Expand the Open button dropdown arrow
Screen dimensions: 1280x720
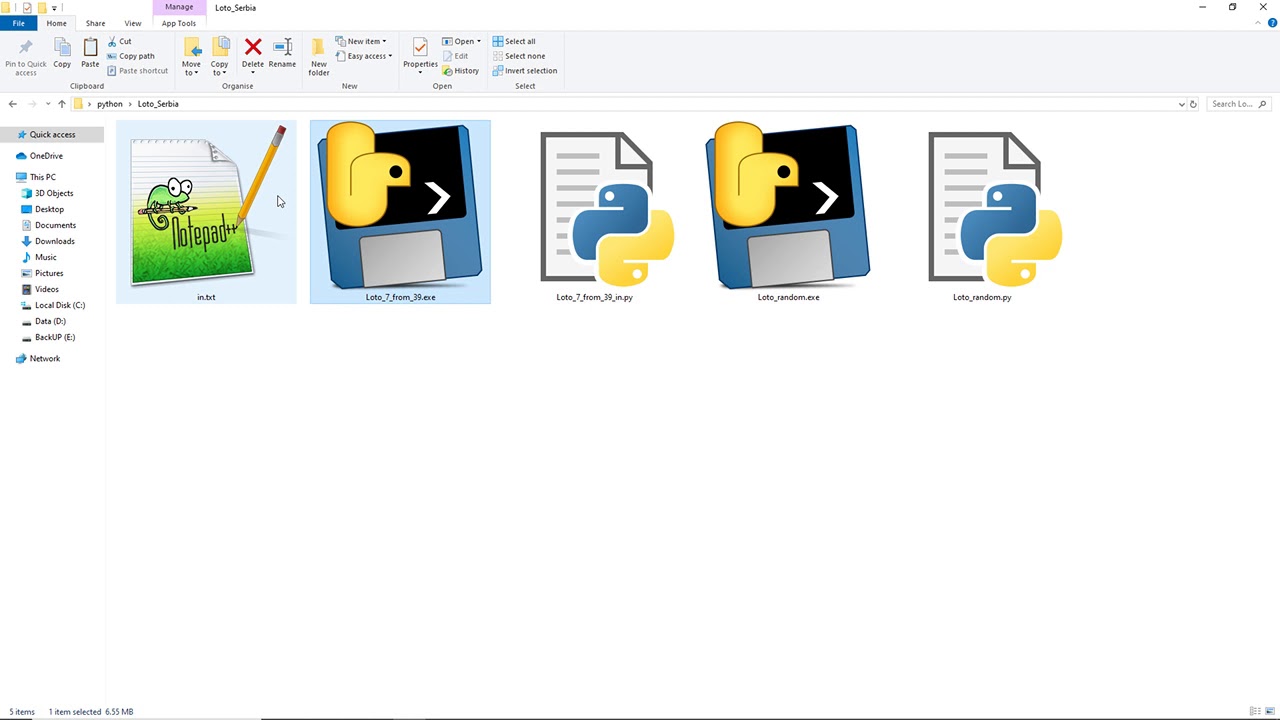[x=479, y=41]
